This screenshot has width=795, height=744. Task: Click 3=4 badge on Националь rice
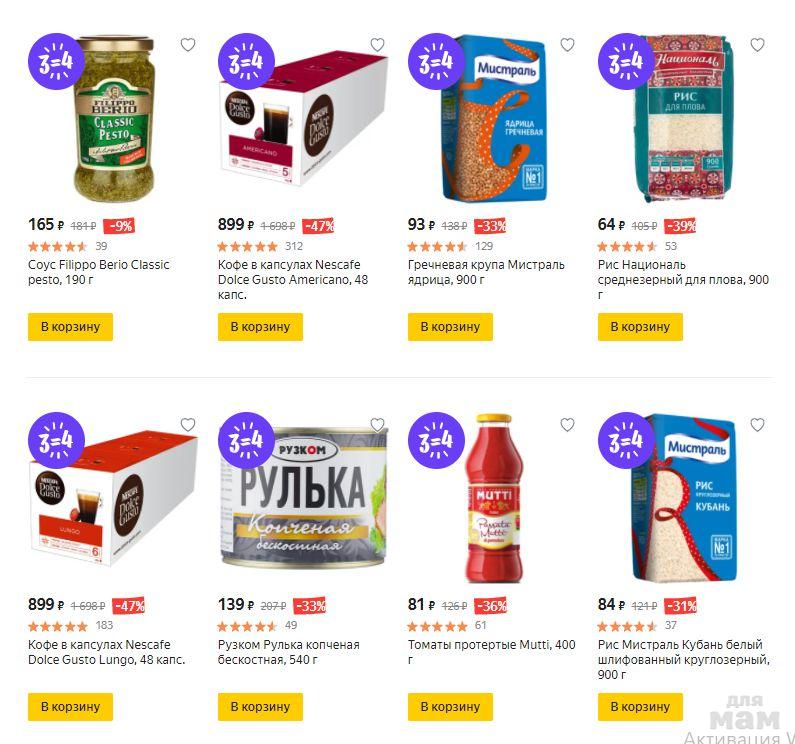point(626,61)
